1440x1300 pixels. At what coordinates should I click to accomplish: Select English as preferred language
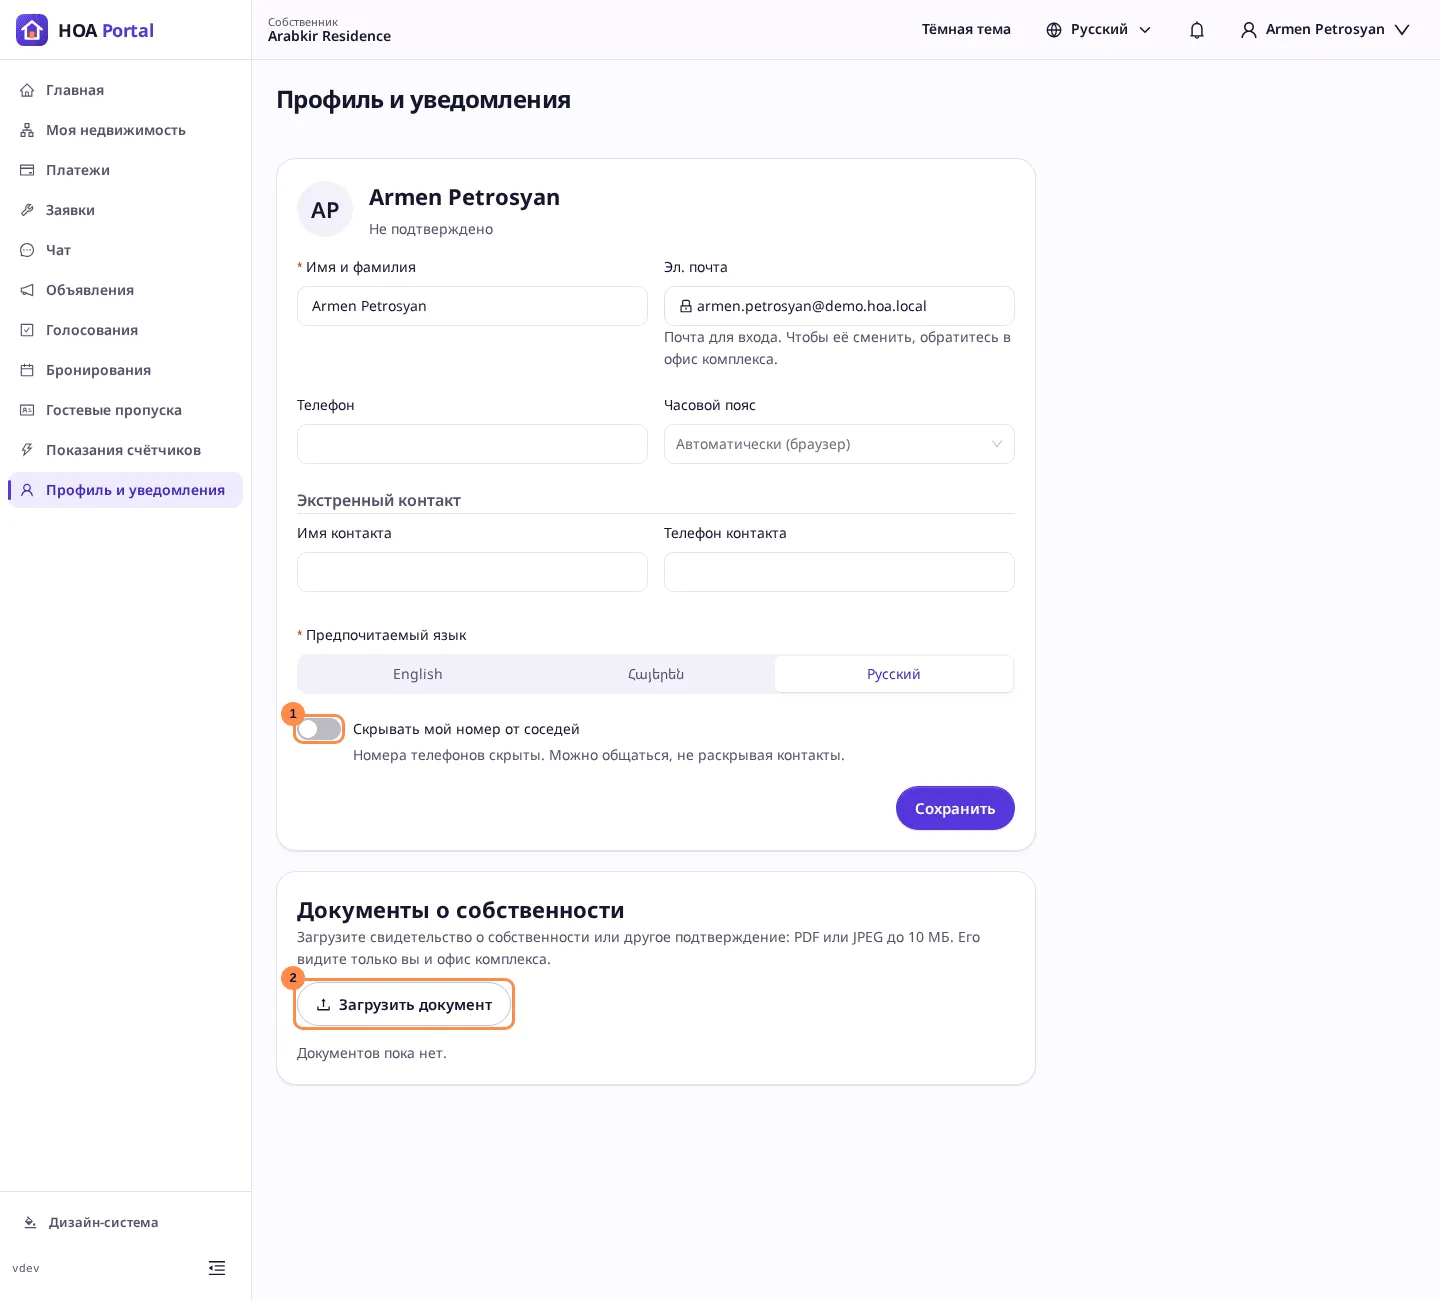[418, 674]
